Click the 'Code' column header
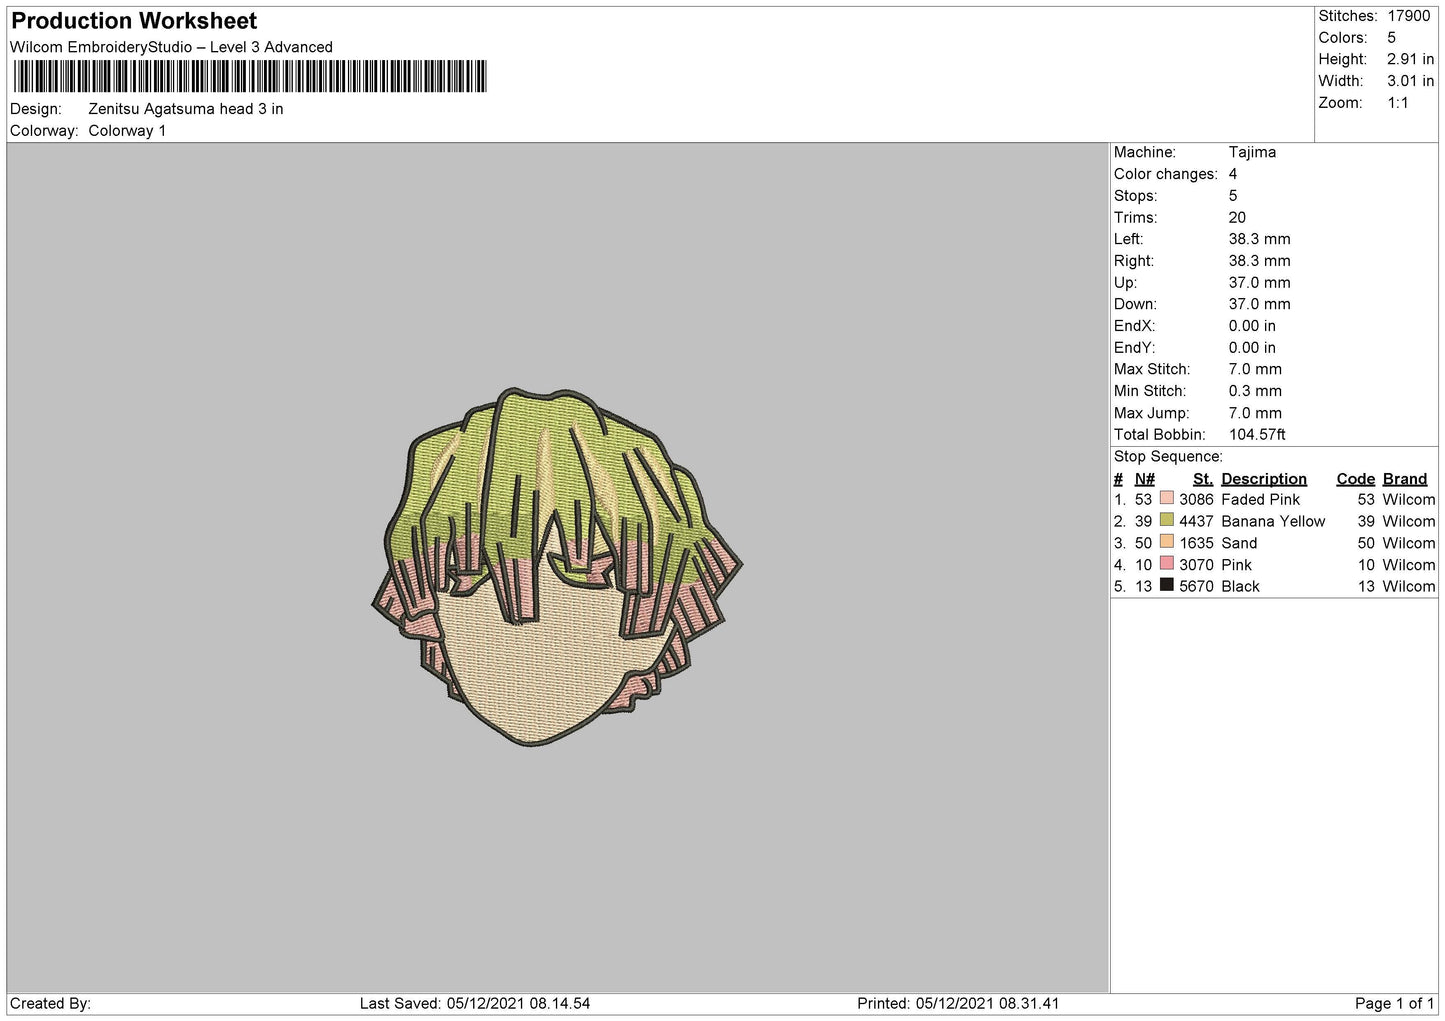Viewport: 1445px width, 1021px height. [1355, 479]
